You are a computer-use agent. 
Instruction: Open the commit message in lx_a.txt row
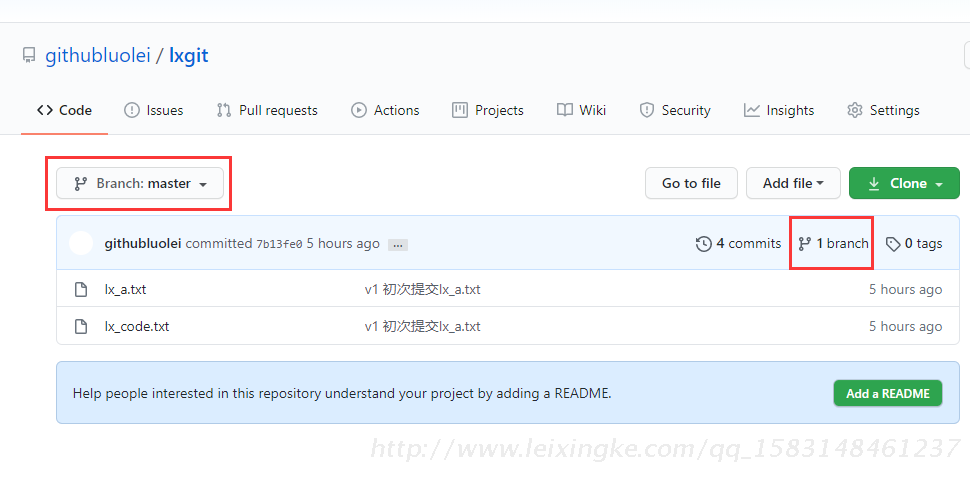pyautogui.click(x=423, y=290)
